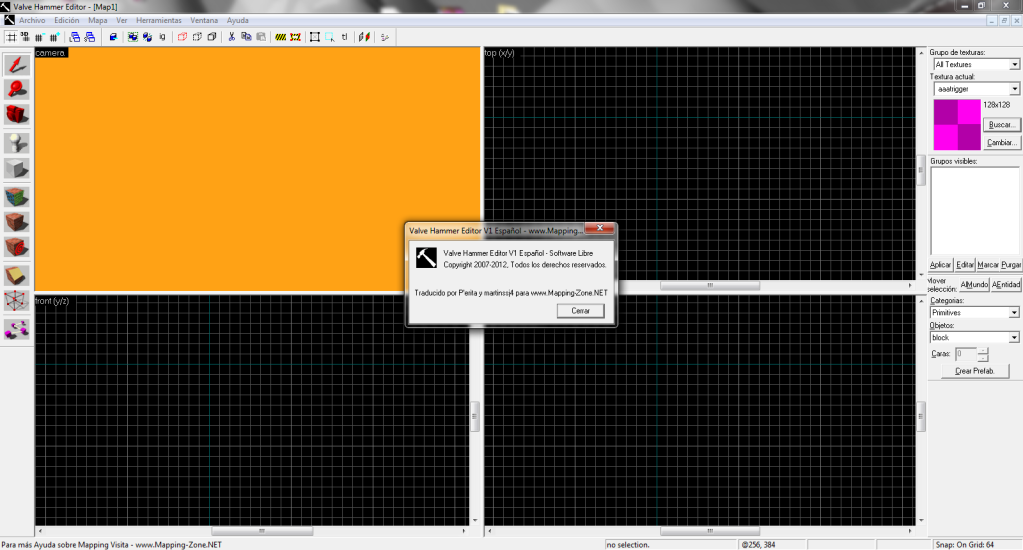Screen dimensions: 1023x550
Task: Open the Archivo menu
Action: 32,20
